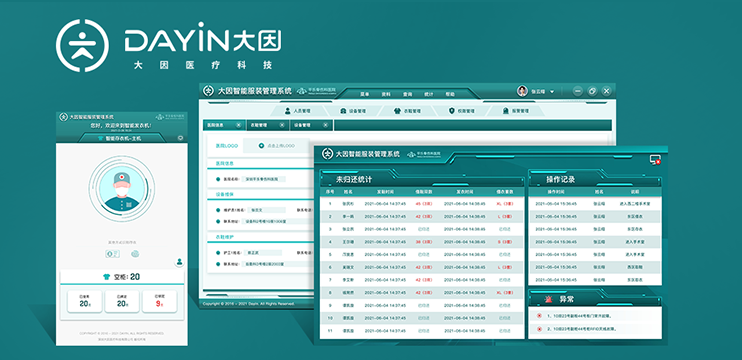Click the location pin icon in the navigation bar
Screen dimensions: 742x360
451,111
